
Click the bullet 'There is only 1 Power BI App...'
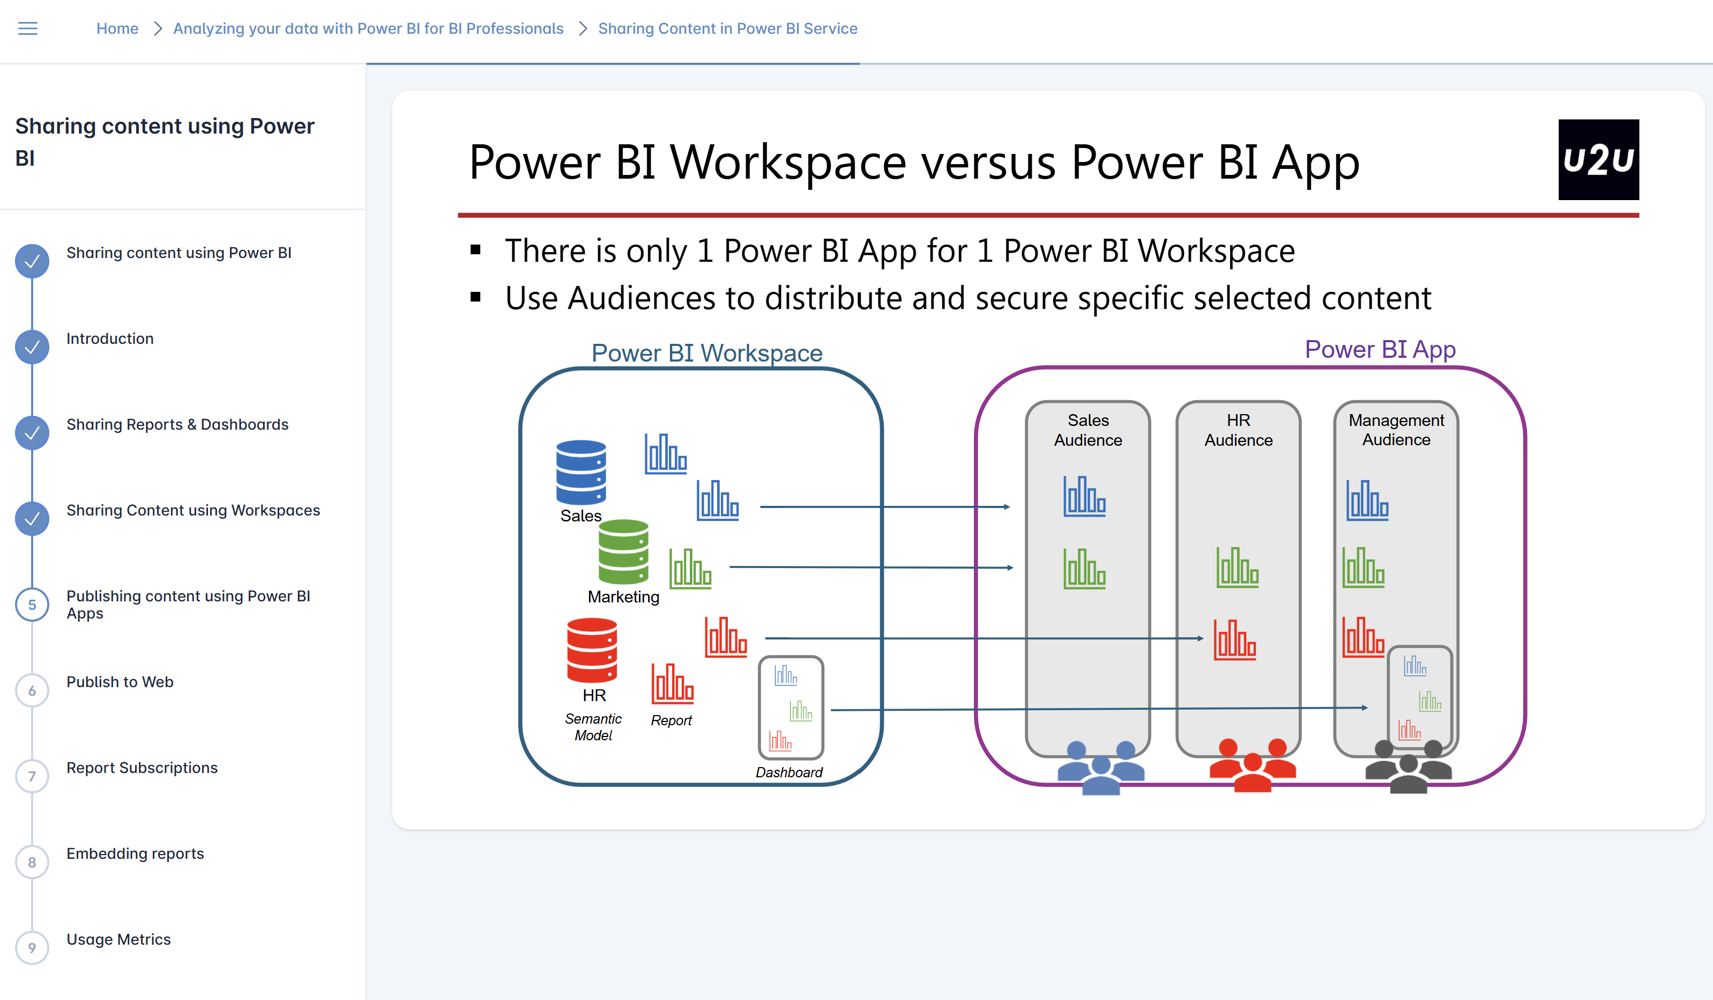pyautogui.click(x=899, y=250)
